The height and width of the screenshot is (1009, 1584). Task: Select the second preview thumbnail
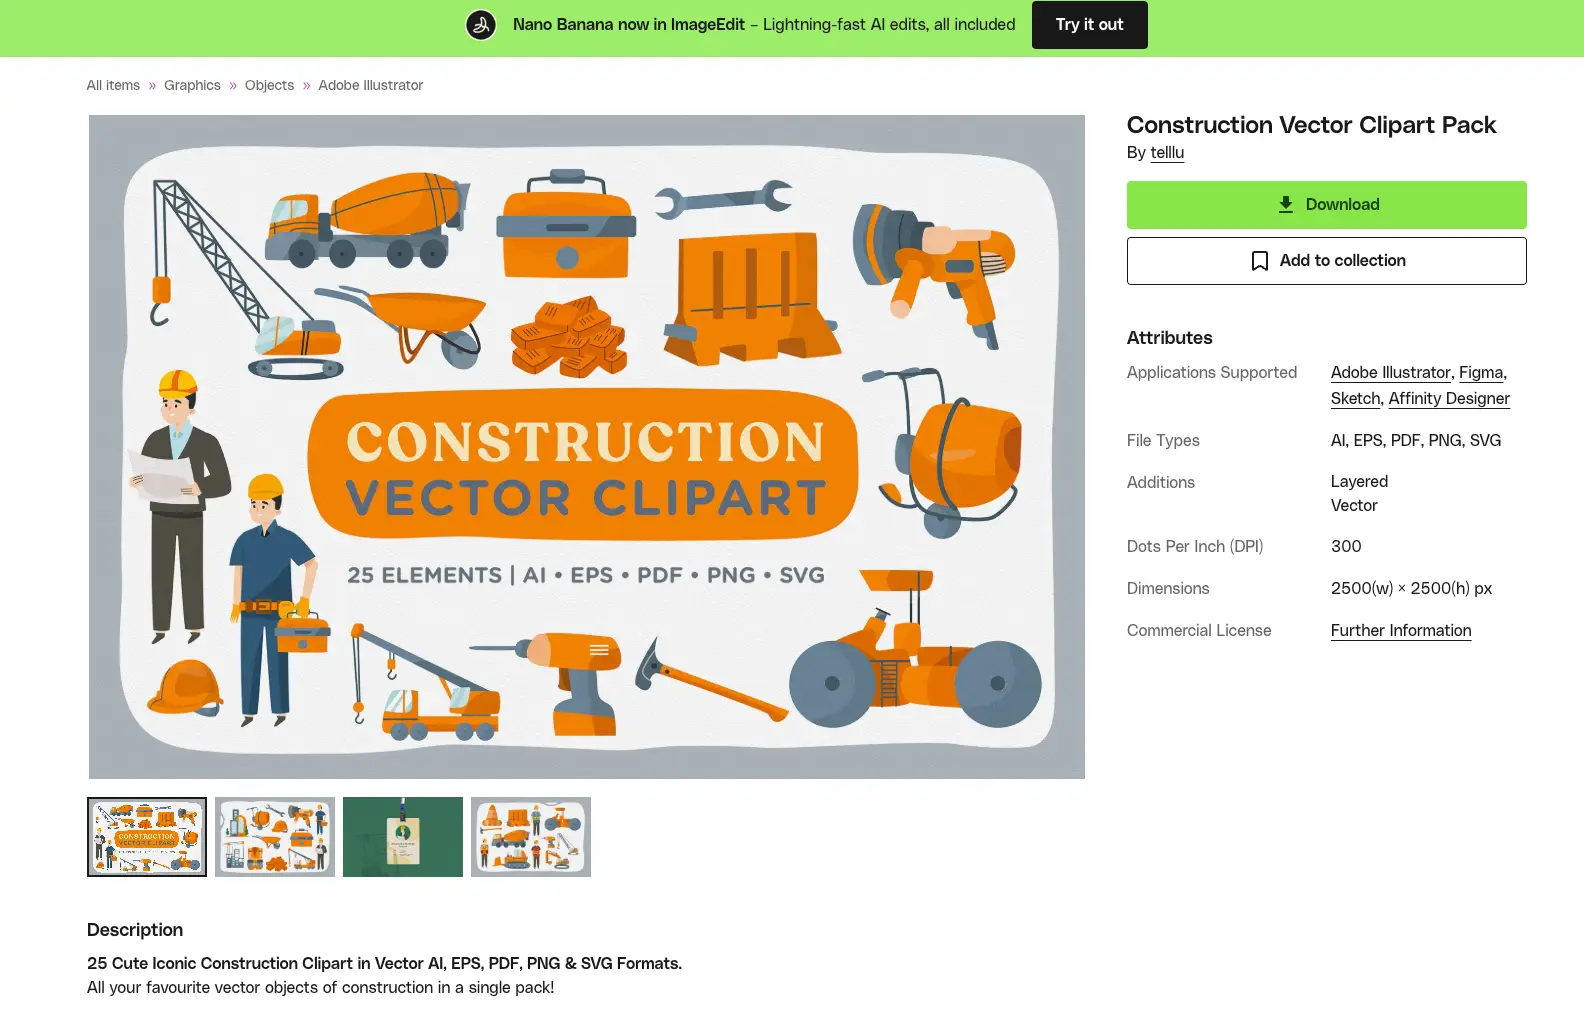click(275, 837)
